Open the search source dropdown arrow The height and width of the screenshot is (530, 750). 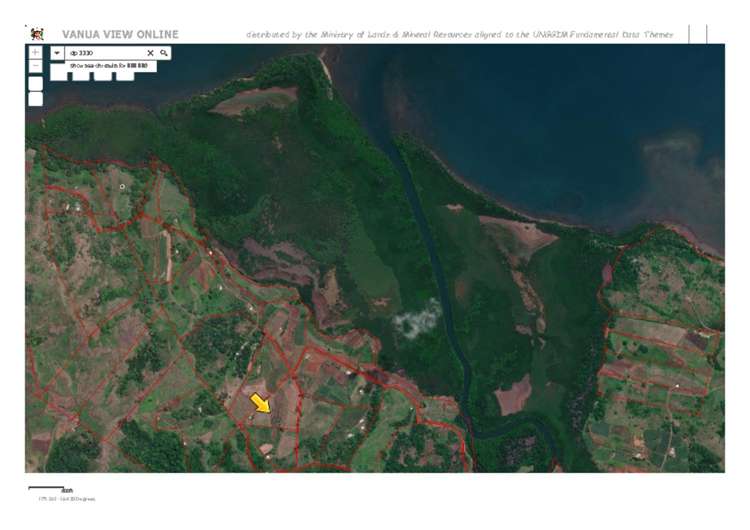57,53
